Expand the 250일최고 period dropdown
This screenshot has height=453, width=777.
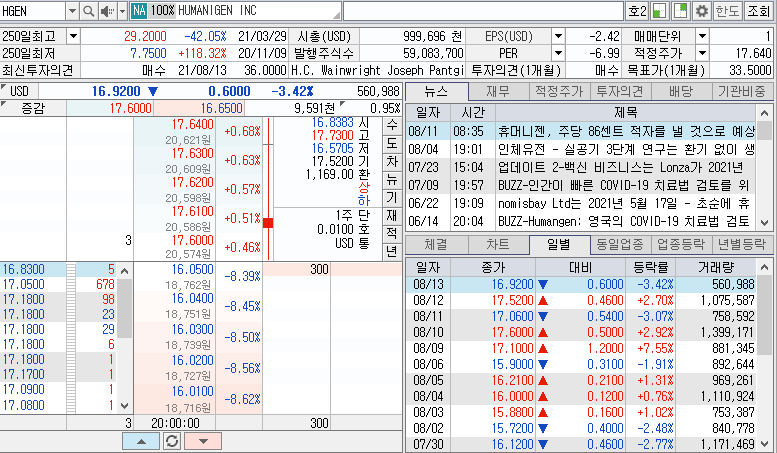(x=73, y=36)
